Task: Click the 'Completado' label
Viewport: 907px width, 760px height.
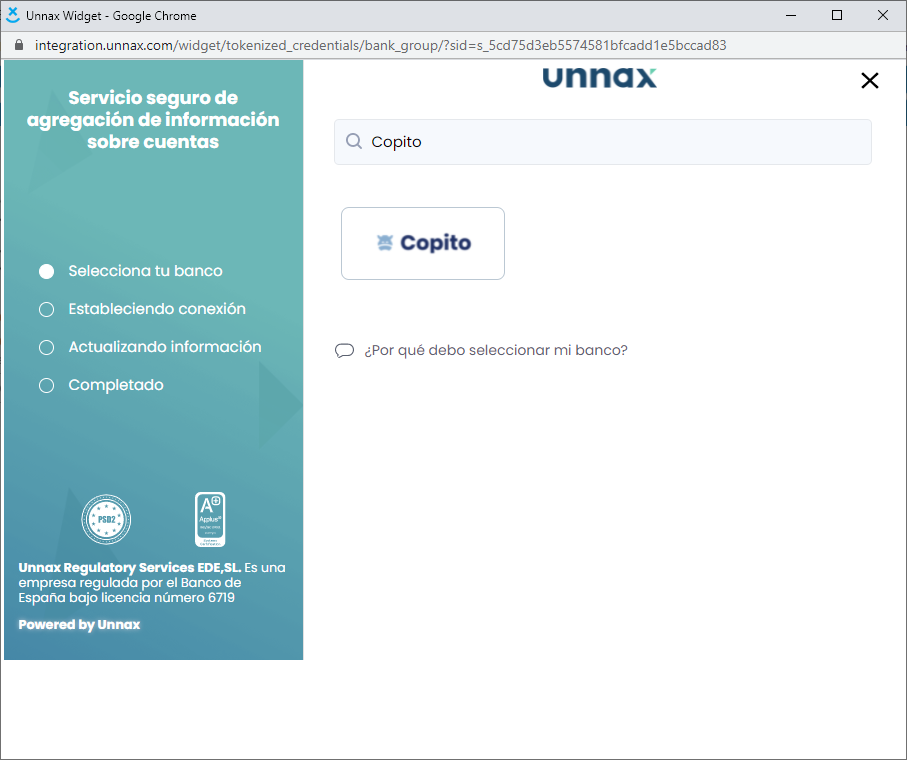Action: click(116, 385)
